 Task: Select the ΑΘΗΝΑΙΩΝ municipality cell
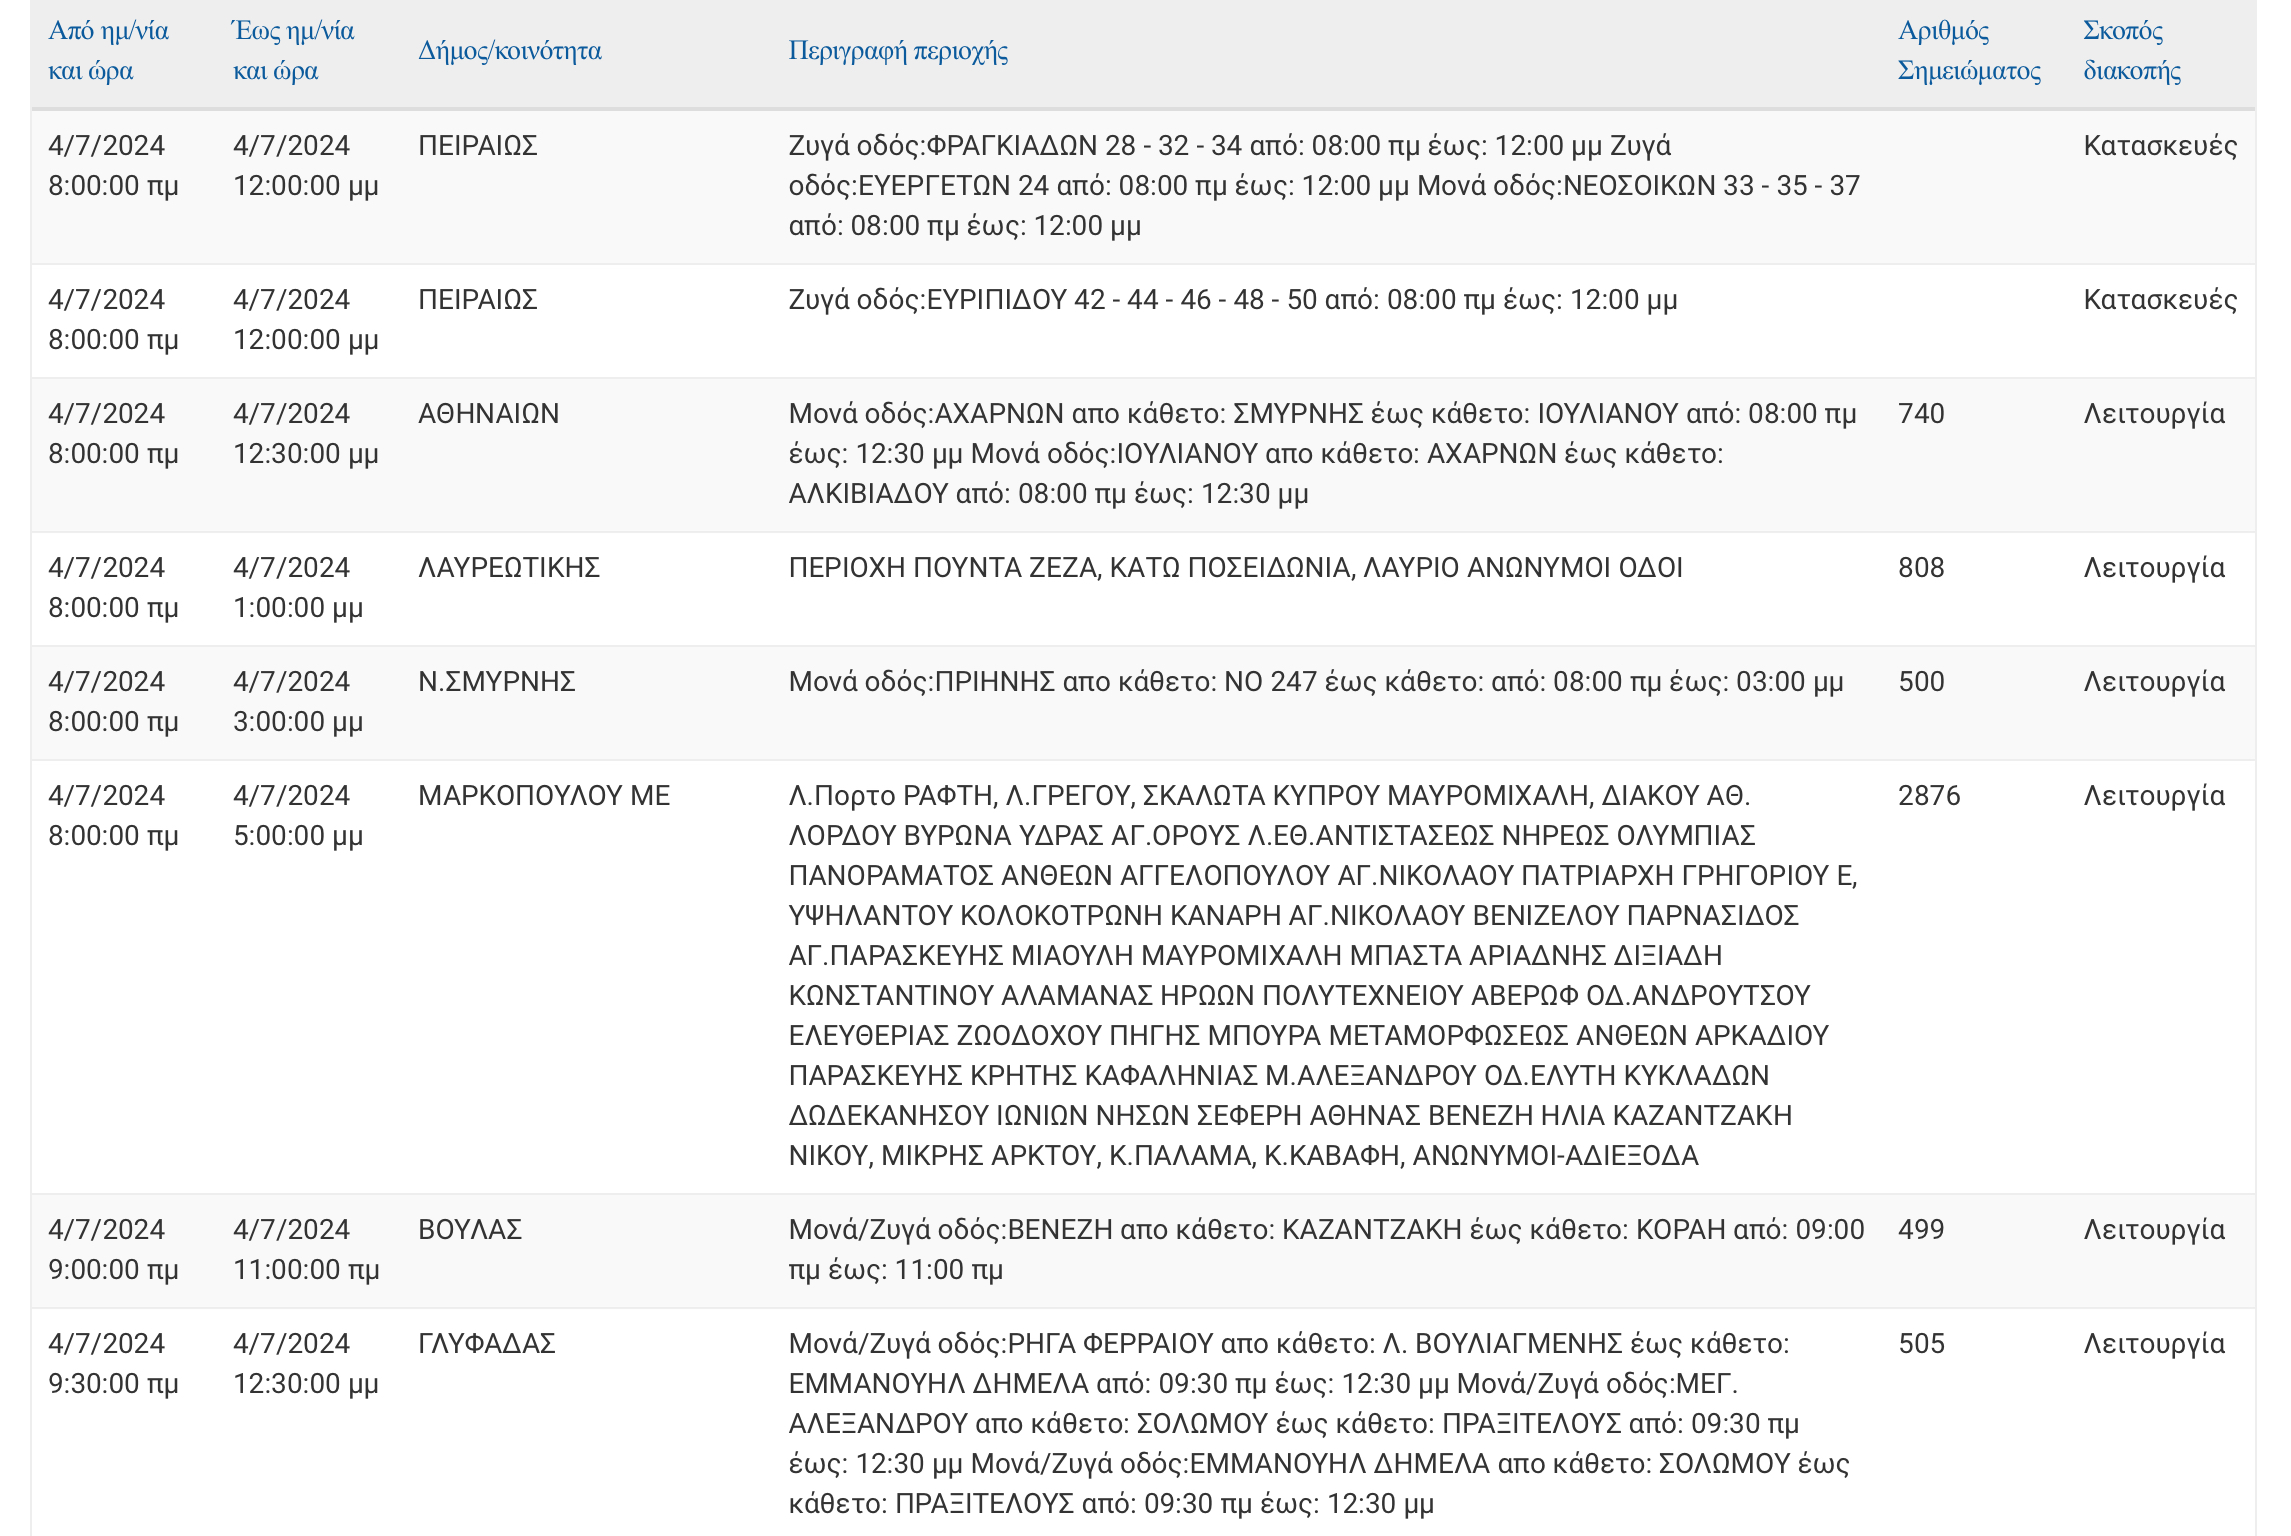[x=489, y=413]
